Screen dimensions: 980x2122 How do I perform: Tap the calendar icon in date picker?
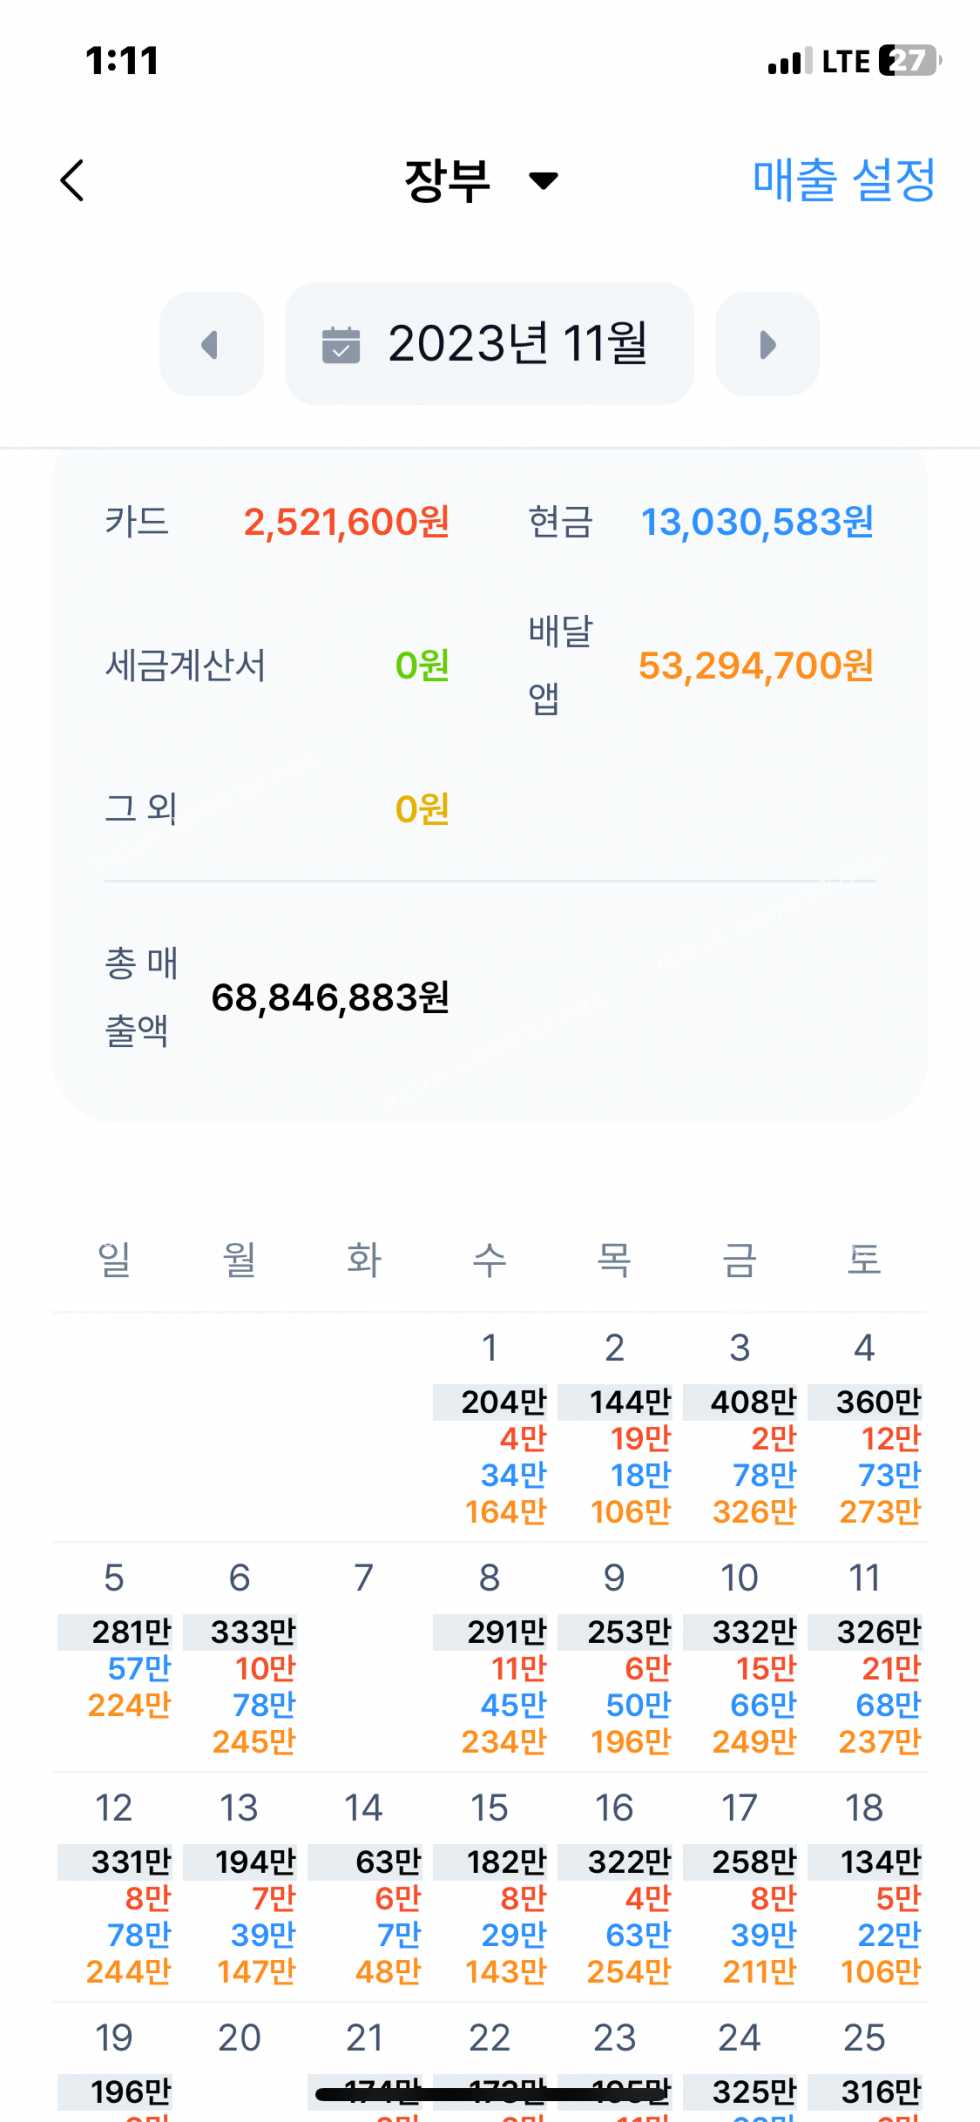pos(341,345)
